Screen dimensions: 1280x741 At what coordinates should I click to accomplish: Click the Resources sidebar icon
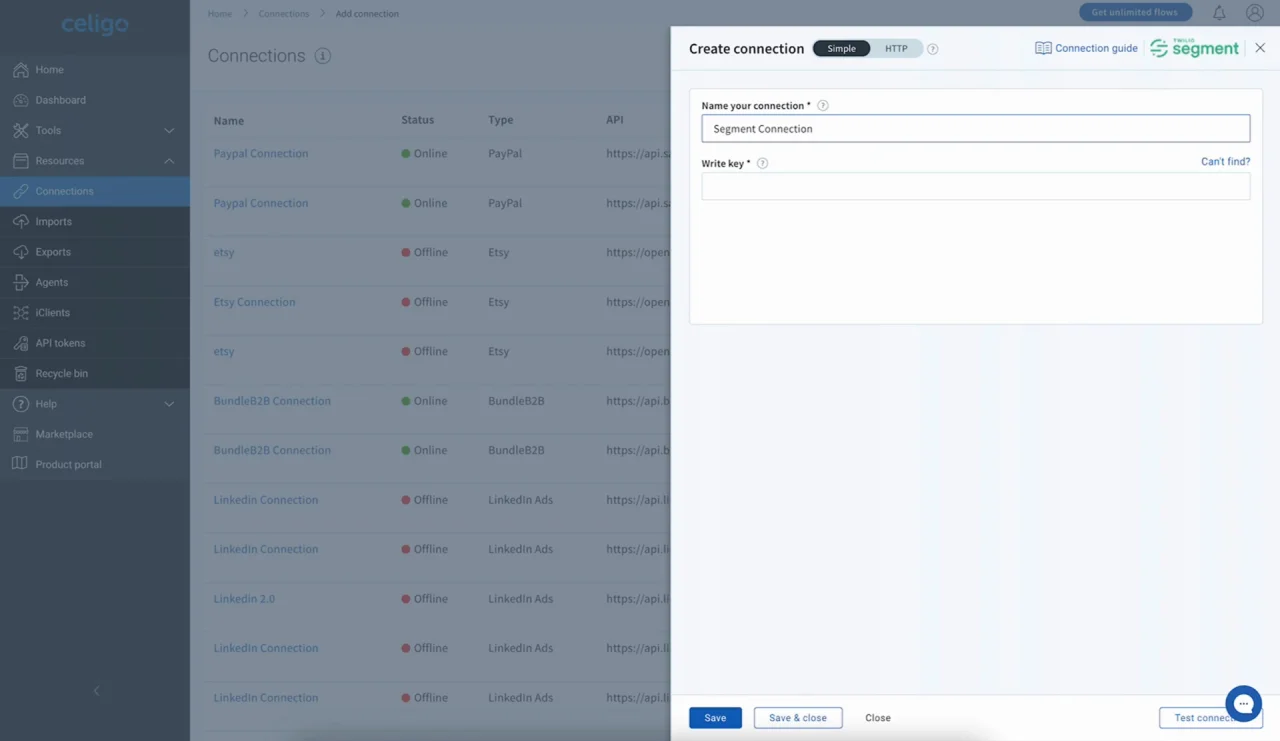click(20, 161)
